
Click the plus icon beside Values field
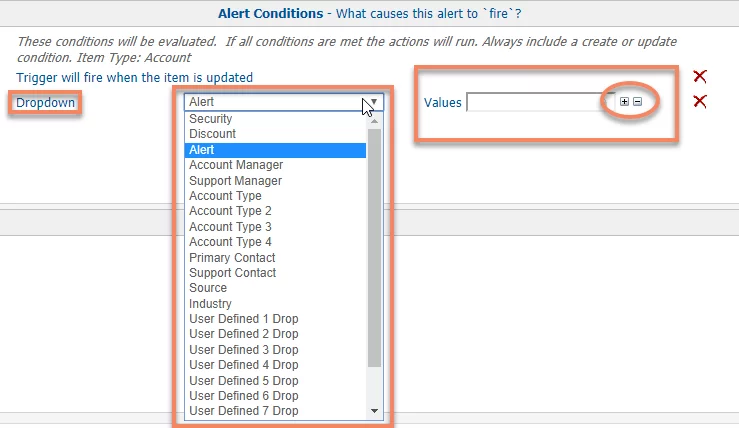[624, 102]
